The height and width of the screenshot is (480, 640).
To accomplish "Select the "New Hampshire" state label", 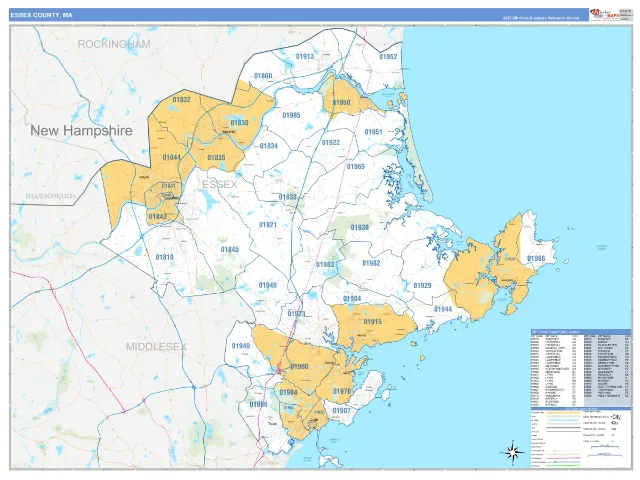I will 81,130.
